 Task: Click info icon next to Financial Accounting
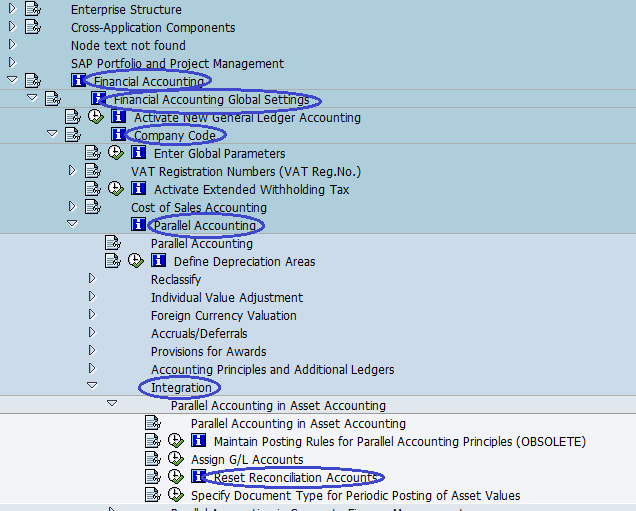click(78, 80)
